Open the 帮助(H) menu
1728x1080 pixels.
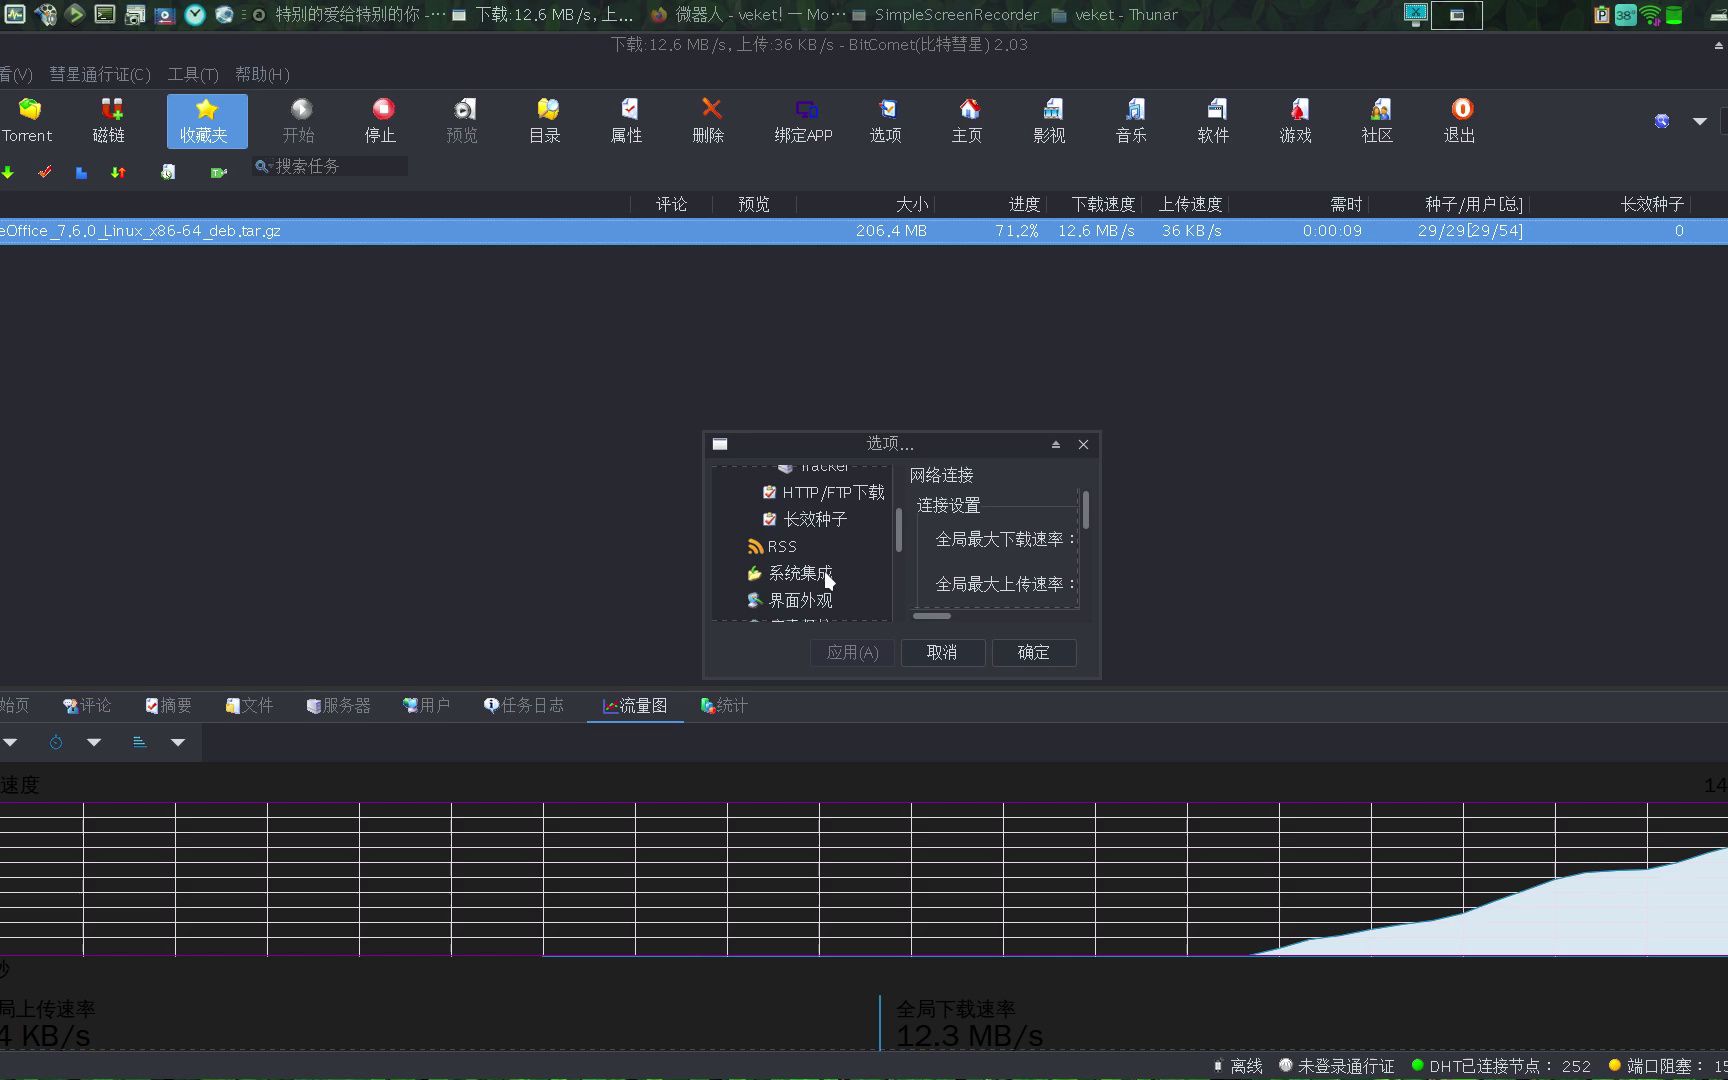262,74
